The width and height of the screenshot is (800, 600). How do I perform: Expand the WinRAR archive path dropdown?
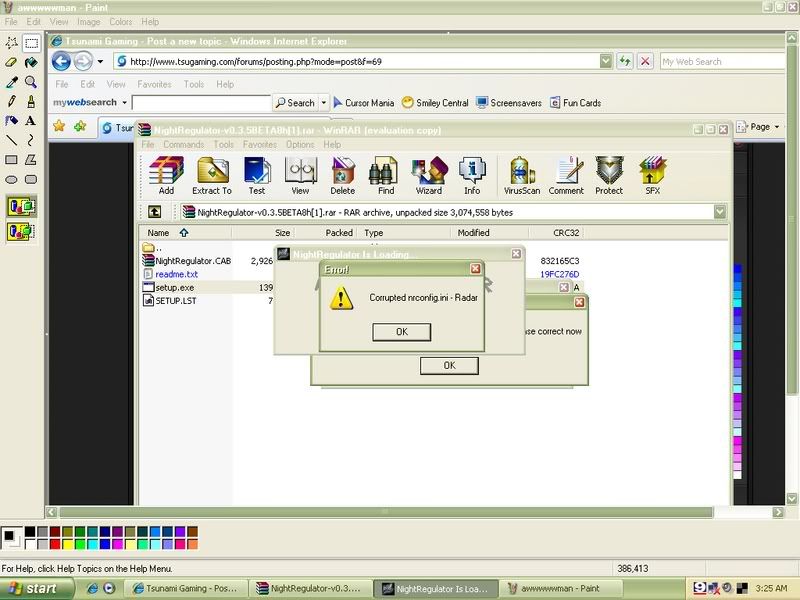(x=719, y=212)
